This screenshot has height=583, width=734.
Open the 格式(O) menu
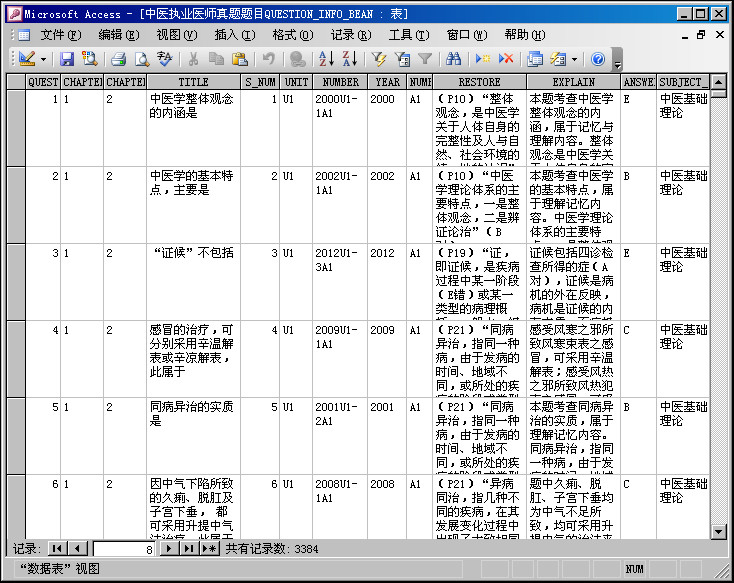click(293, 35)
